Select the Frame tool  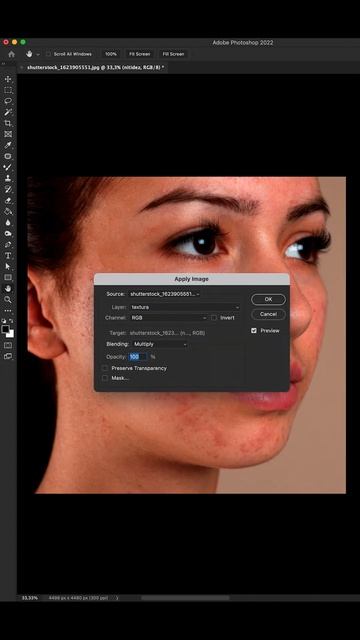[8, 134]
